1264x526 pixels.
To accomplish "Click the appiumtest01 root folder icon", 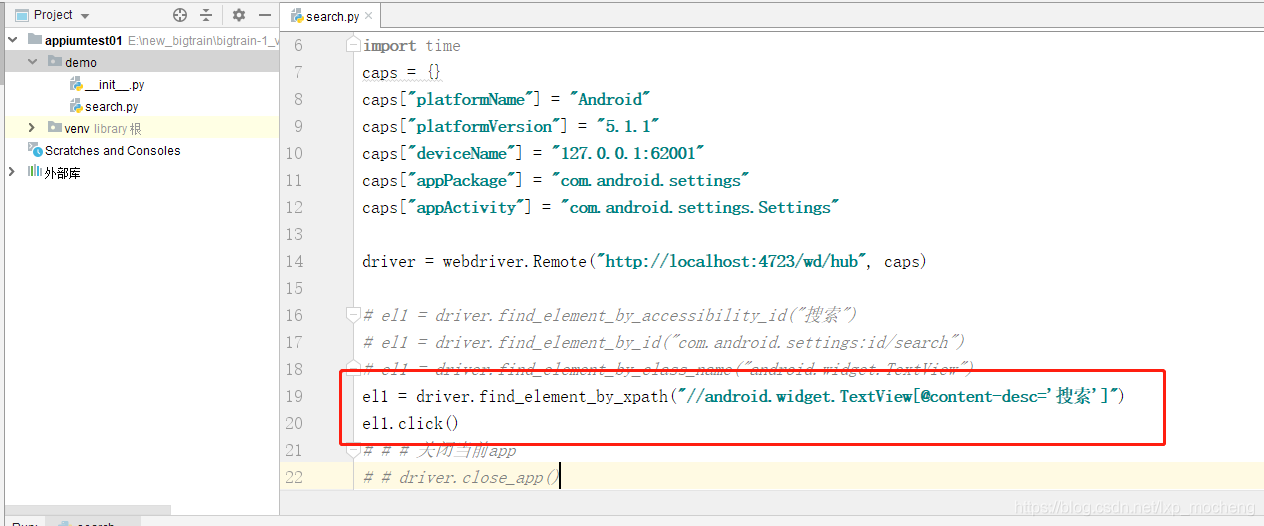I will tap(35, 40).
